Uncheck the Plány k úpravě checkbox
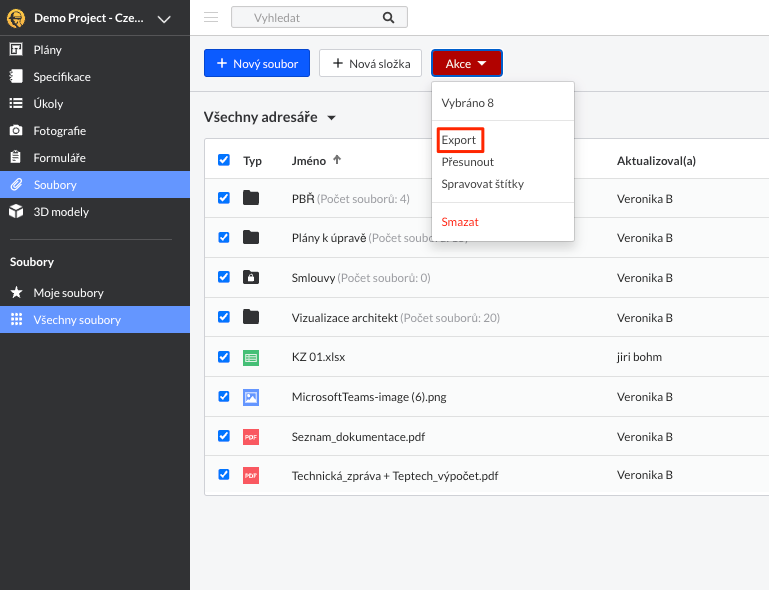 224,237
